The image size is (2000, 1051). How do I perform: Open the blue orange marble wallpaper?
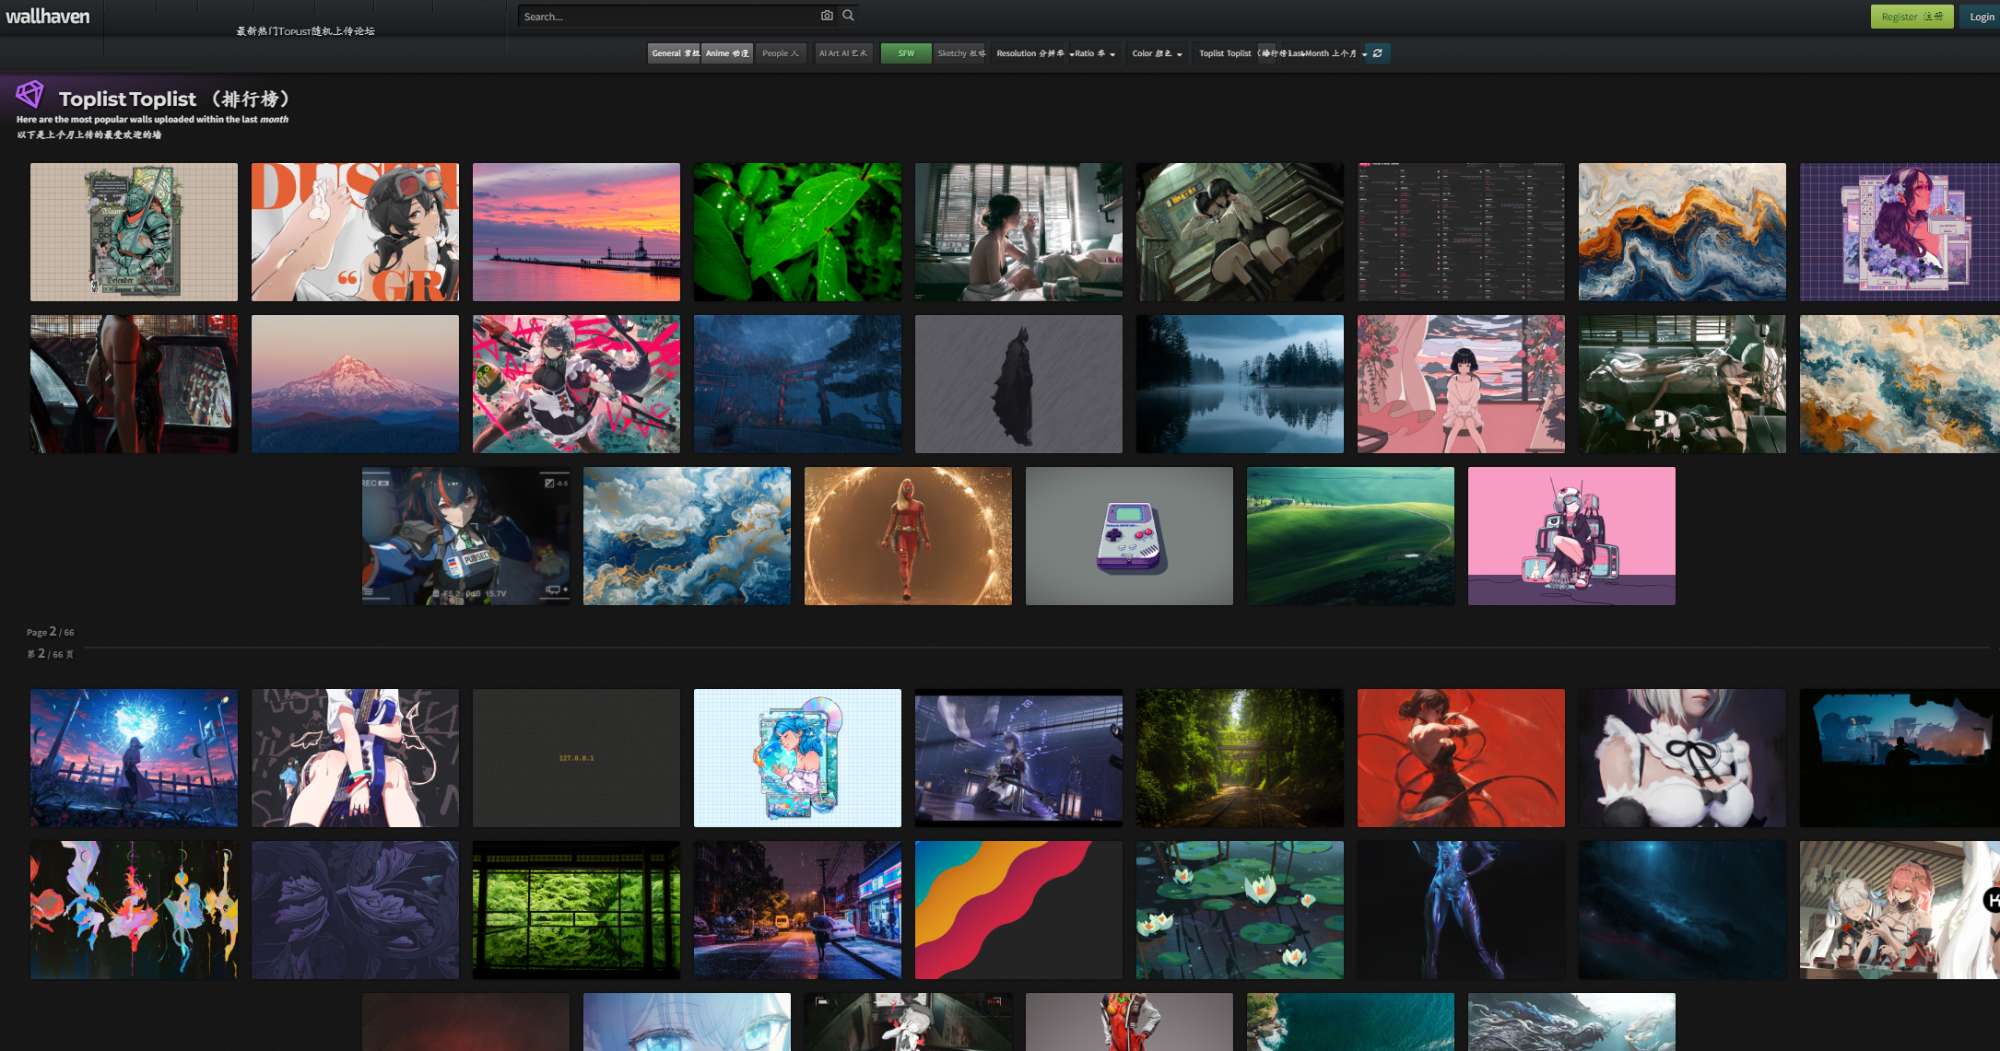point(1682,232)
